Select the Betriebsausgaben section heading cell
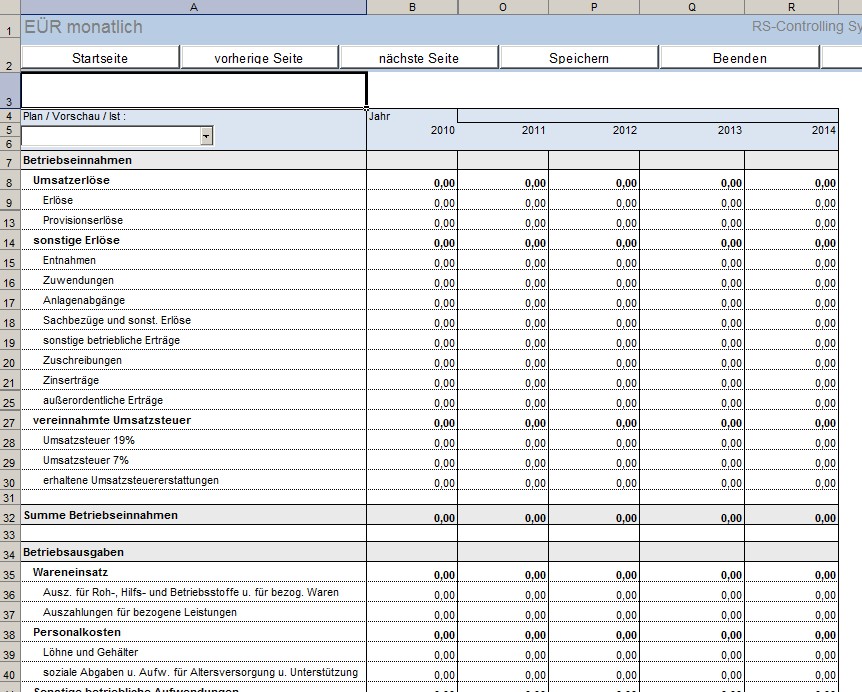This screenshot has width=862, height=692. coord(193,552)
